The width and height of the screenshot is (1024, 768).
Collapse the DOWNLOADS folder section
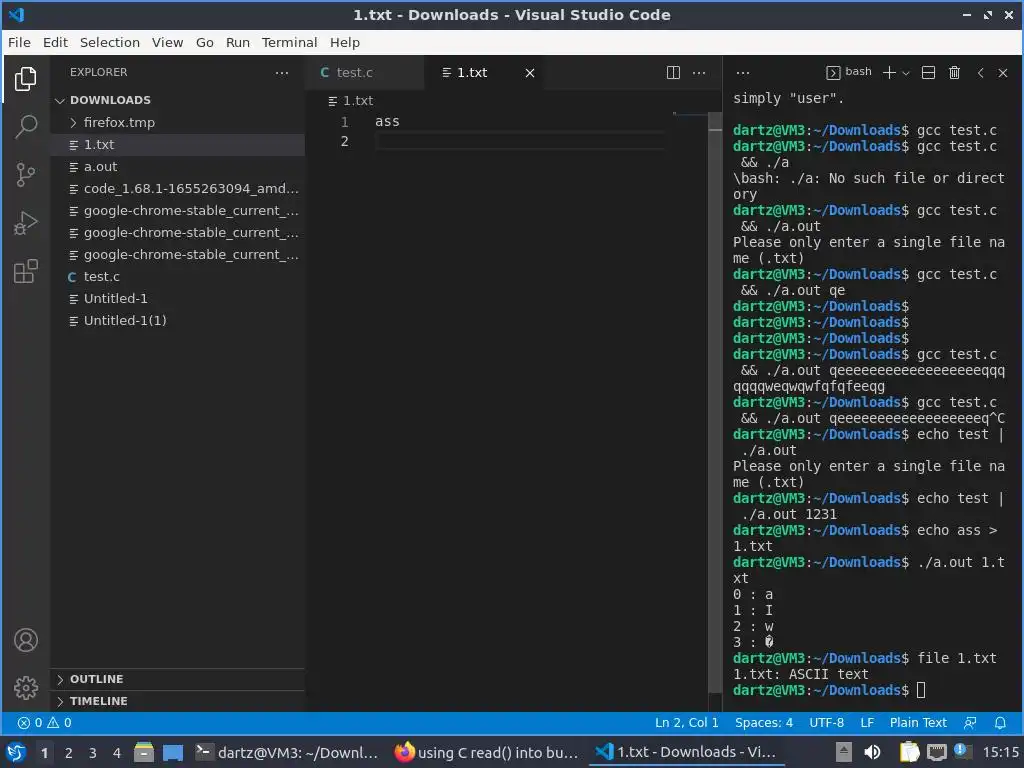[178, 100]
